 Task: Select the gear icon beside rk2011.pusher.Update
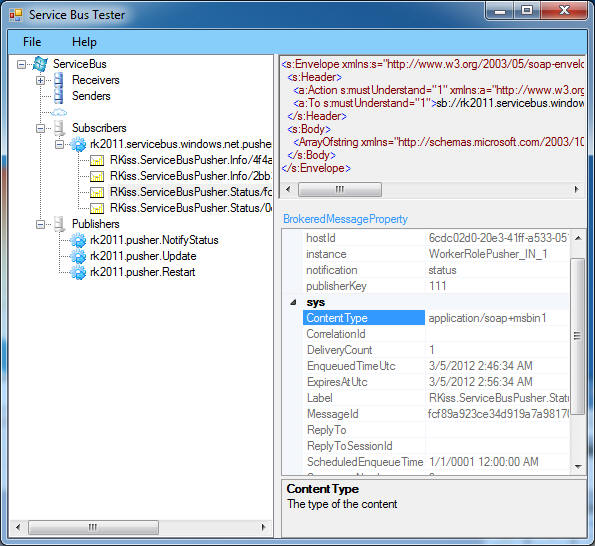coord(78,256)
